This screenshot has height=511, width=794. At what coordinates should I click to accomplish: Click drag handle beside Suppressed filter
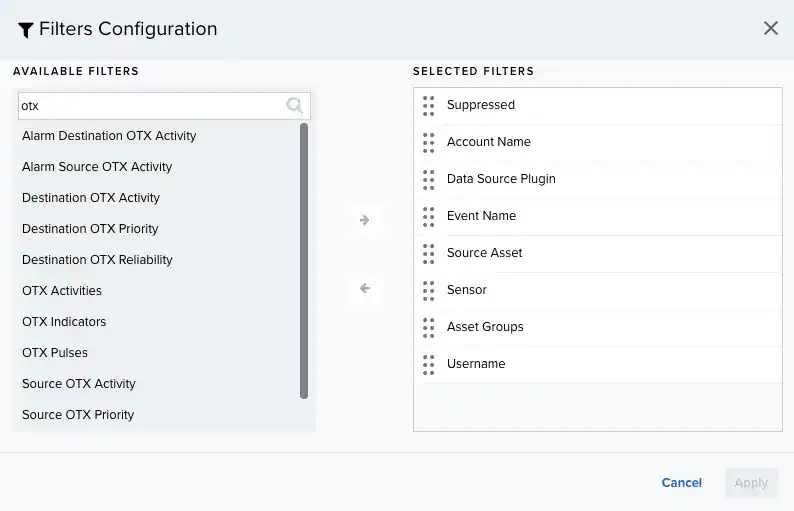point(429,105)
